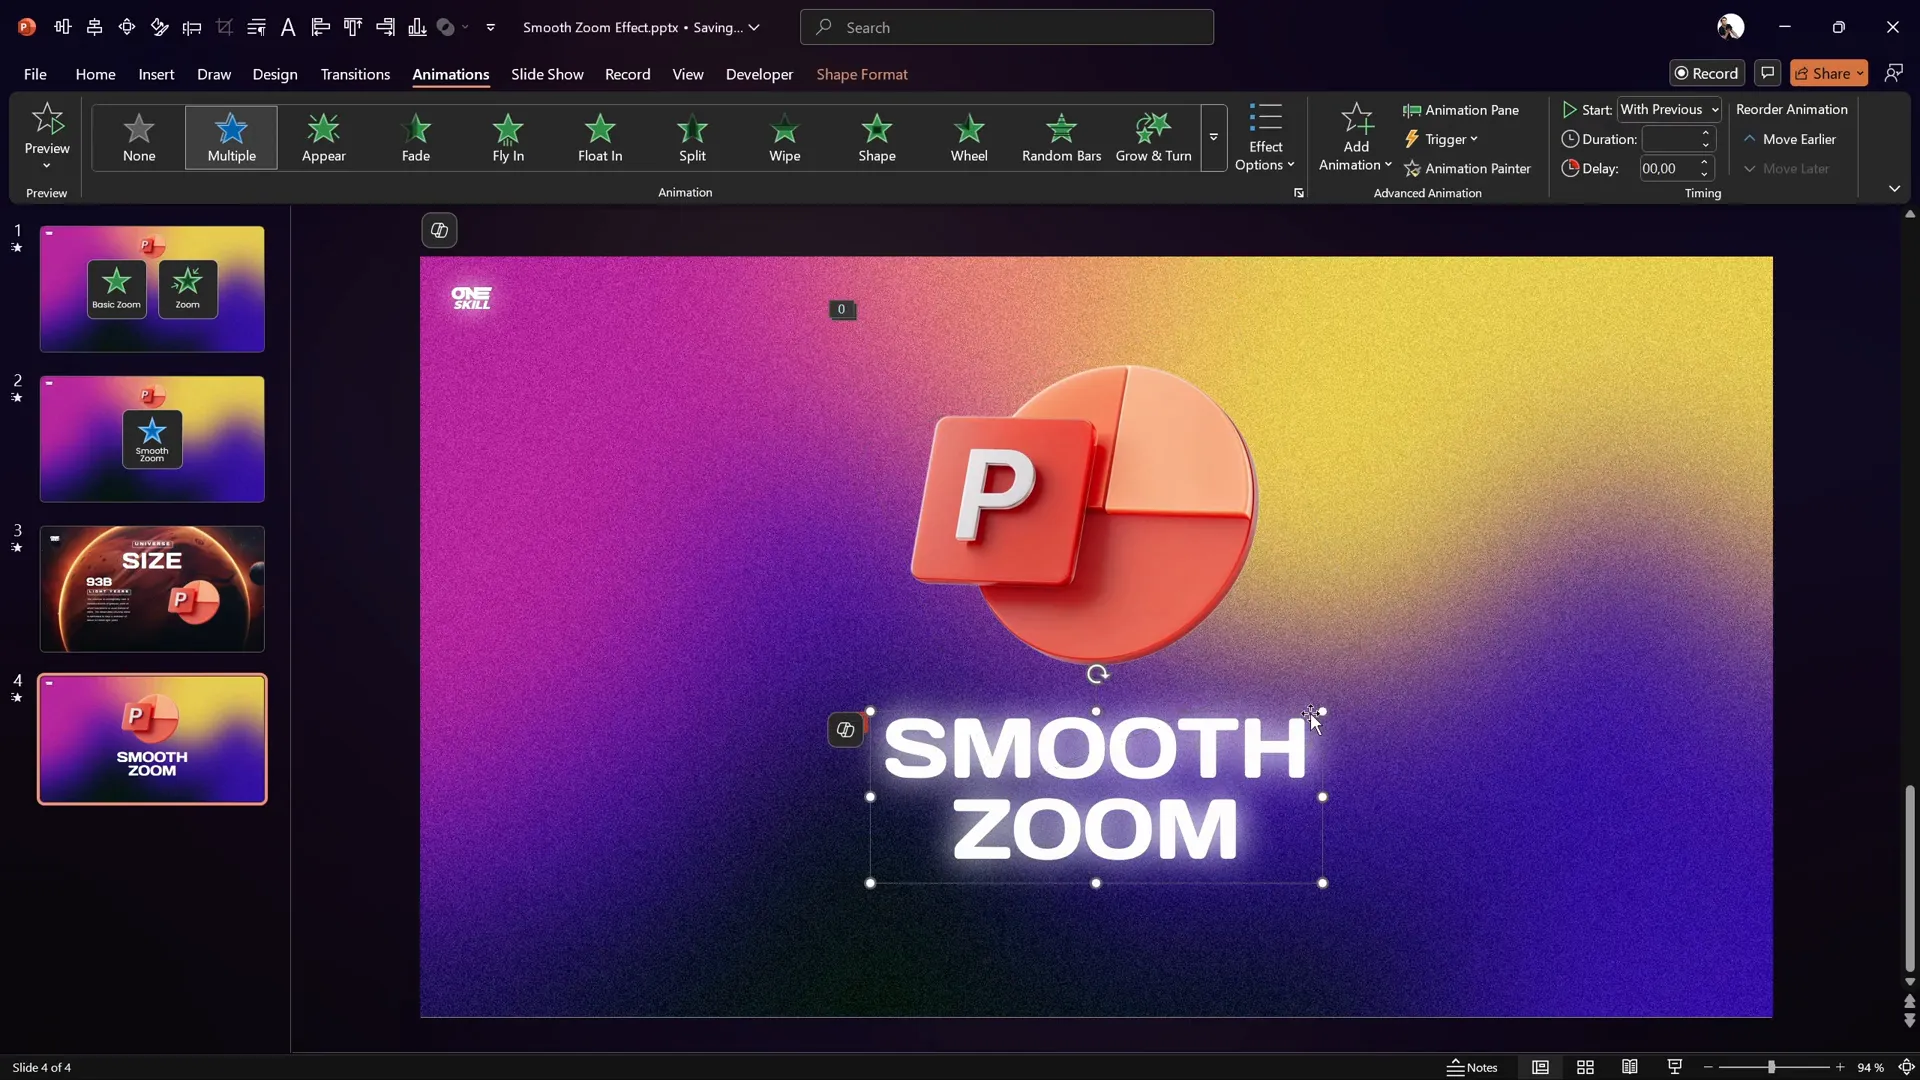Switch to the Design tab

point(275,74)
